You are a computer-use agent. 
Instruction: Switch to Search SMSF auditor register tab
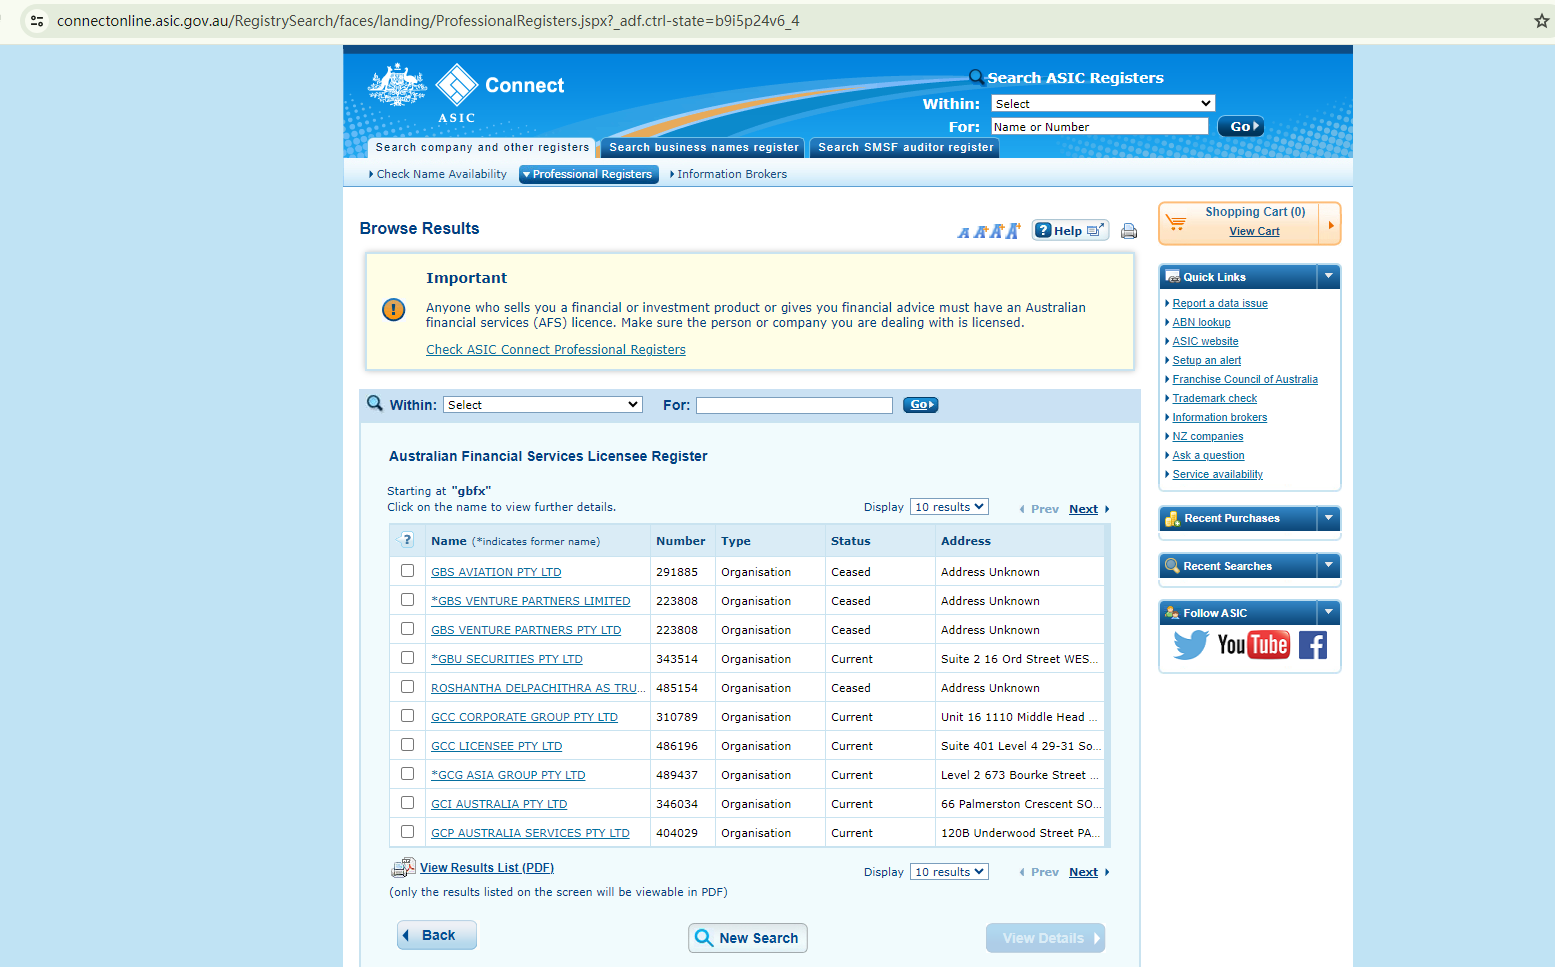(905, 148)
